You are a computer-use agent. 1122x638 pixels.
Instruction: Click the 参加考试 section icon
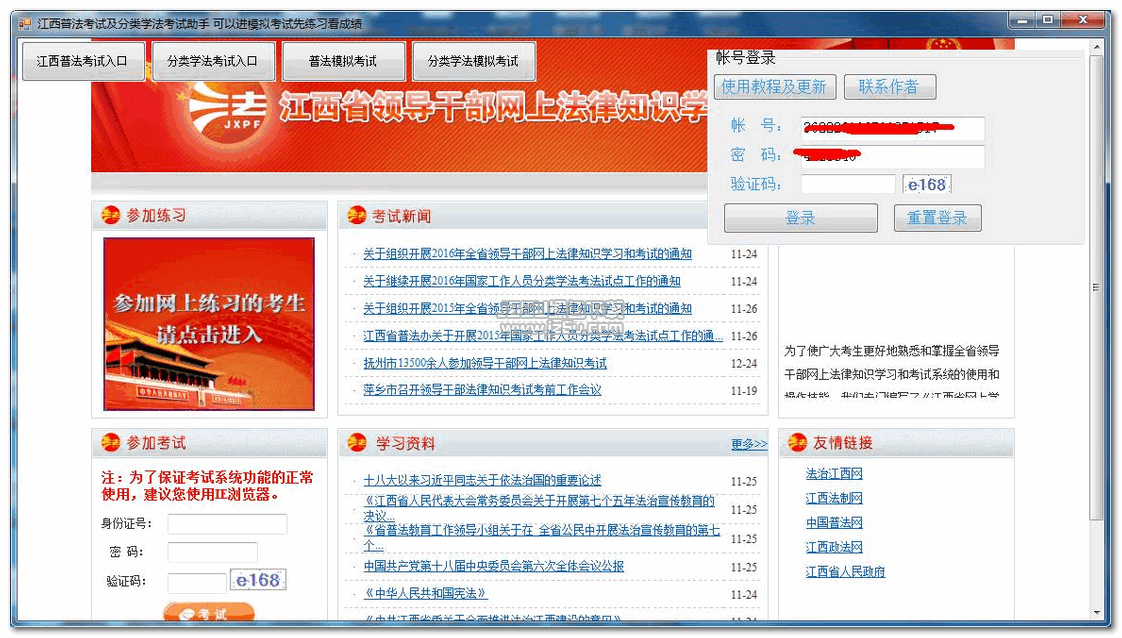(110, 443)
